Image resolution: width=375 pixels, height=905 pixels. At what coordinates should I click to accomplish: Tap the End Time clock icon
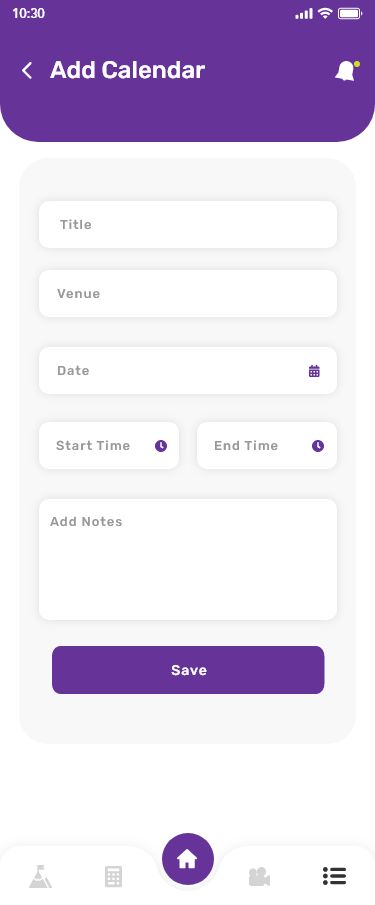318,446
